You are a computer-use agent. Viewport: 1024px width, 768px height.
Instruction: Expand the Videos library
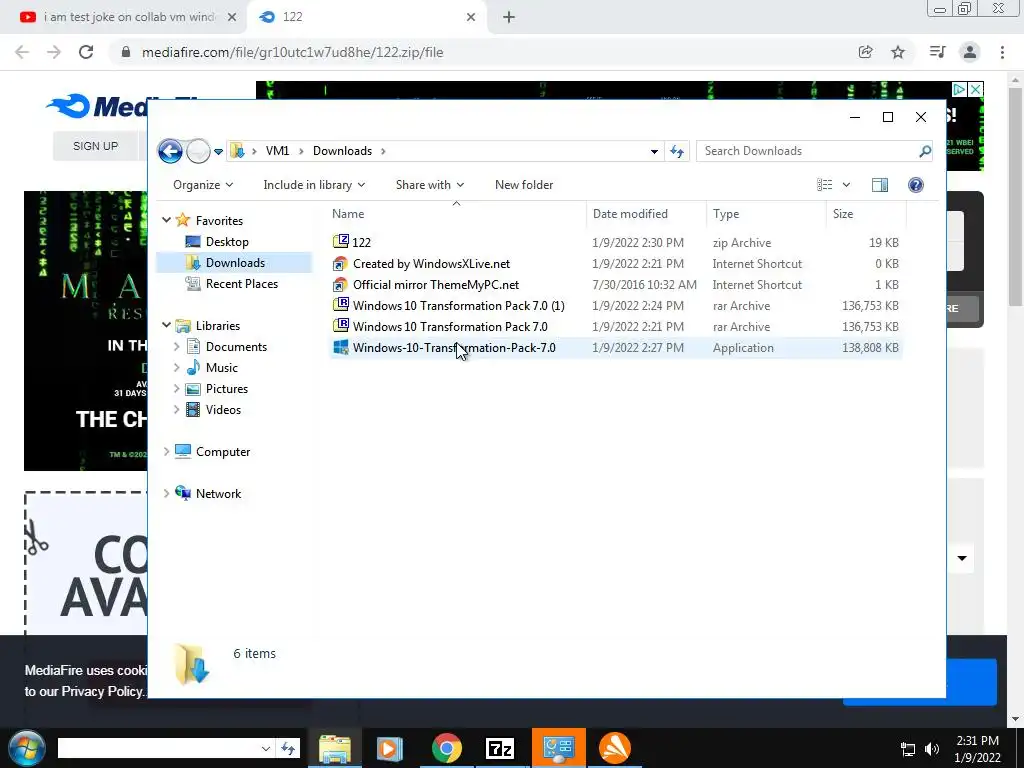(176, 409)
